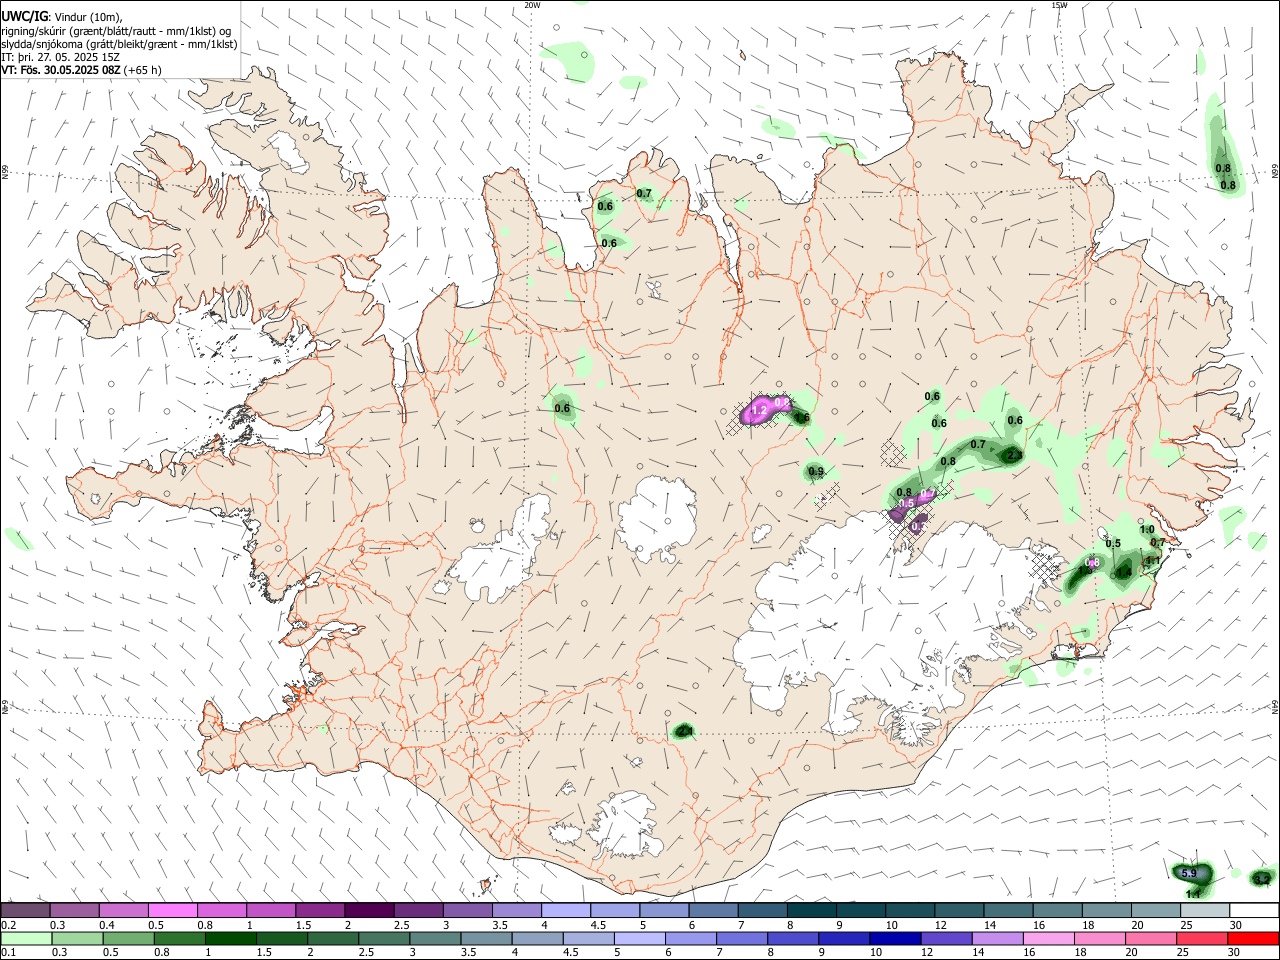Click the 20W longitude label at top

tap(532, 5)
